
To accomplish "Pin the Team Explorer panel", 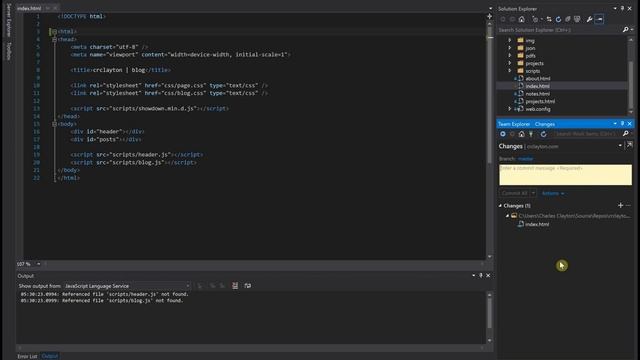I will (x=622, y=124).
